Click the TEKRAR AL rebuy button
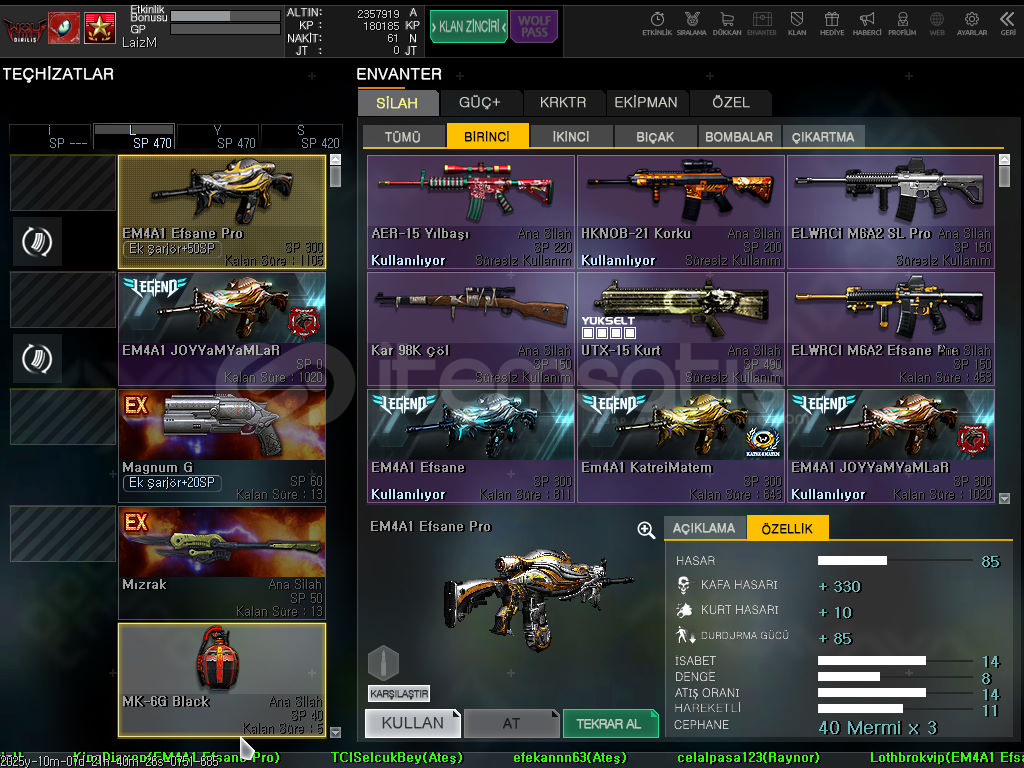The height and width of the screenshot is (768, 1024). [611, 723]
